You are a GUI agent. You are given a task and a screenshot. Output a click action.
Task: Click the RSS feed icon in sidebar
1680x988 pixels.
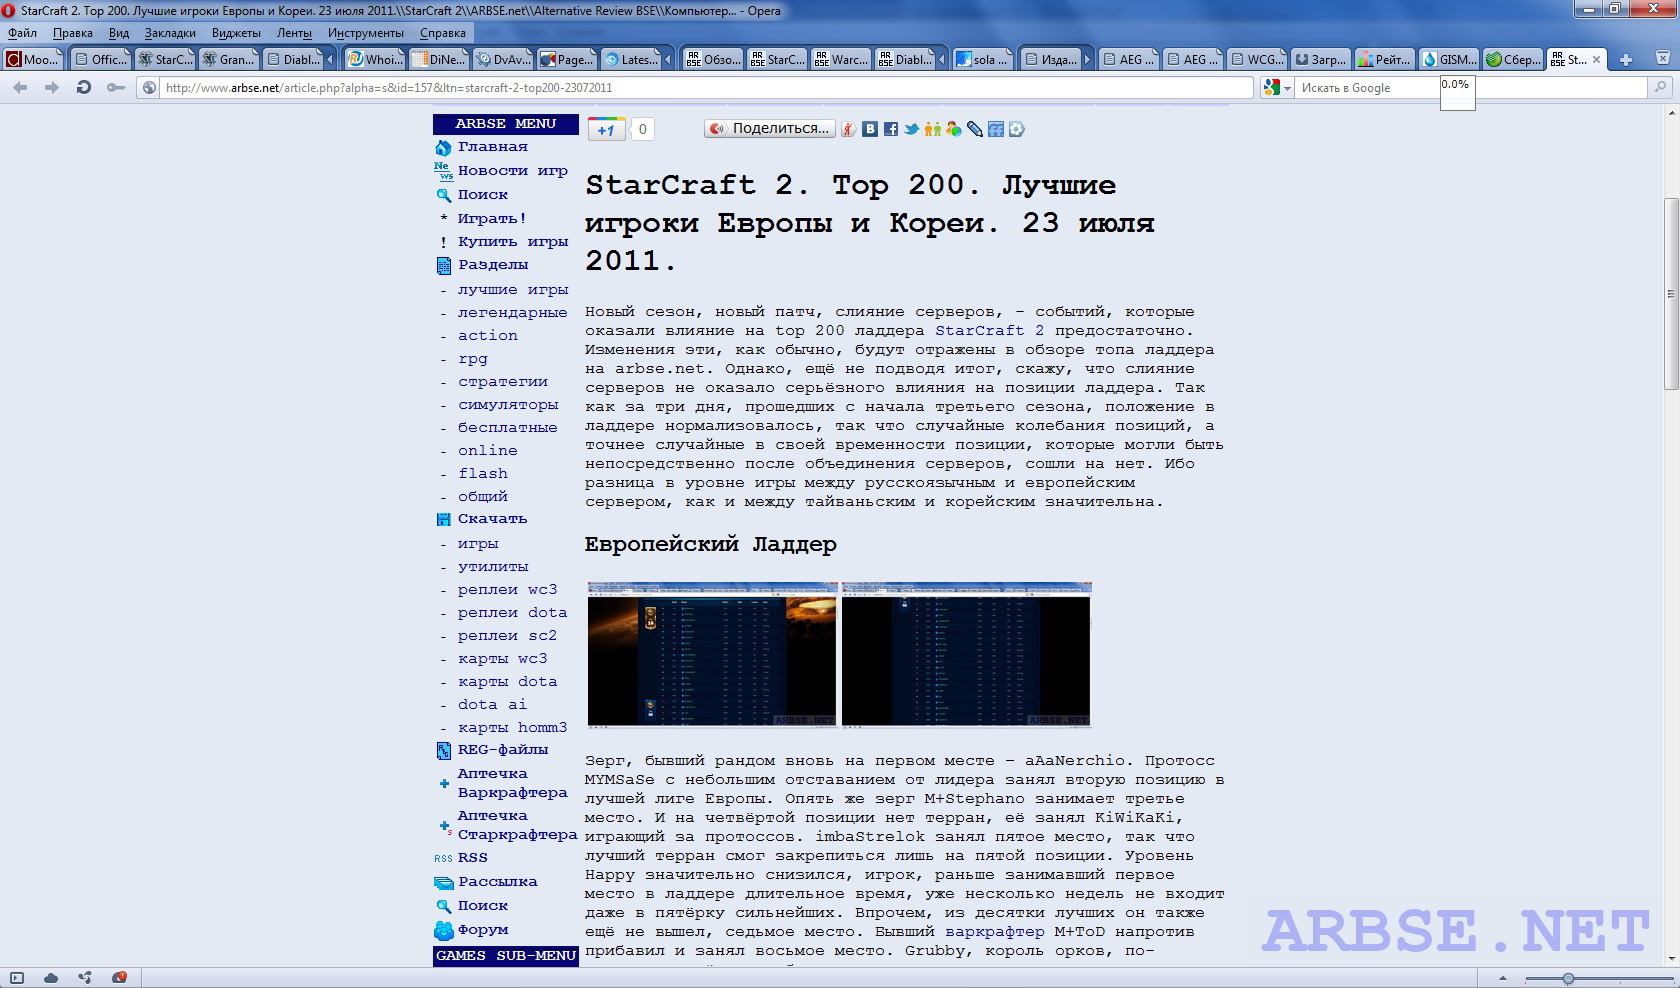click(x=443, y=858)
